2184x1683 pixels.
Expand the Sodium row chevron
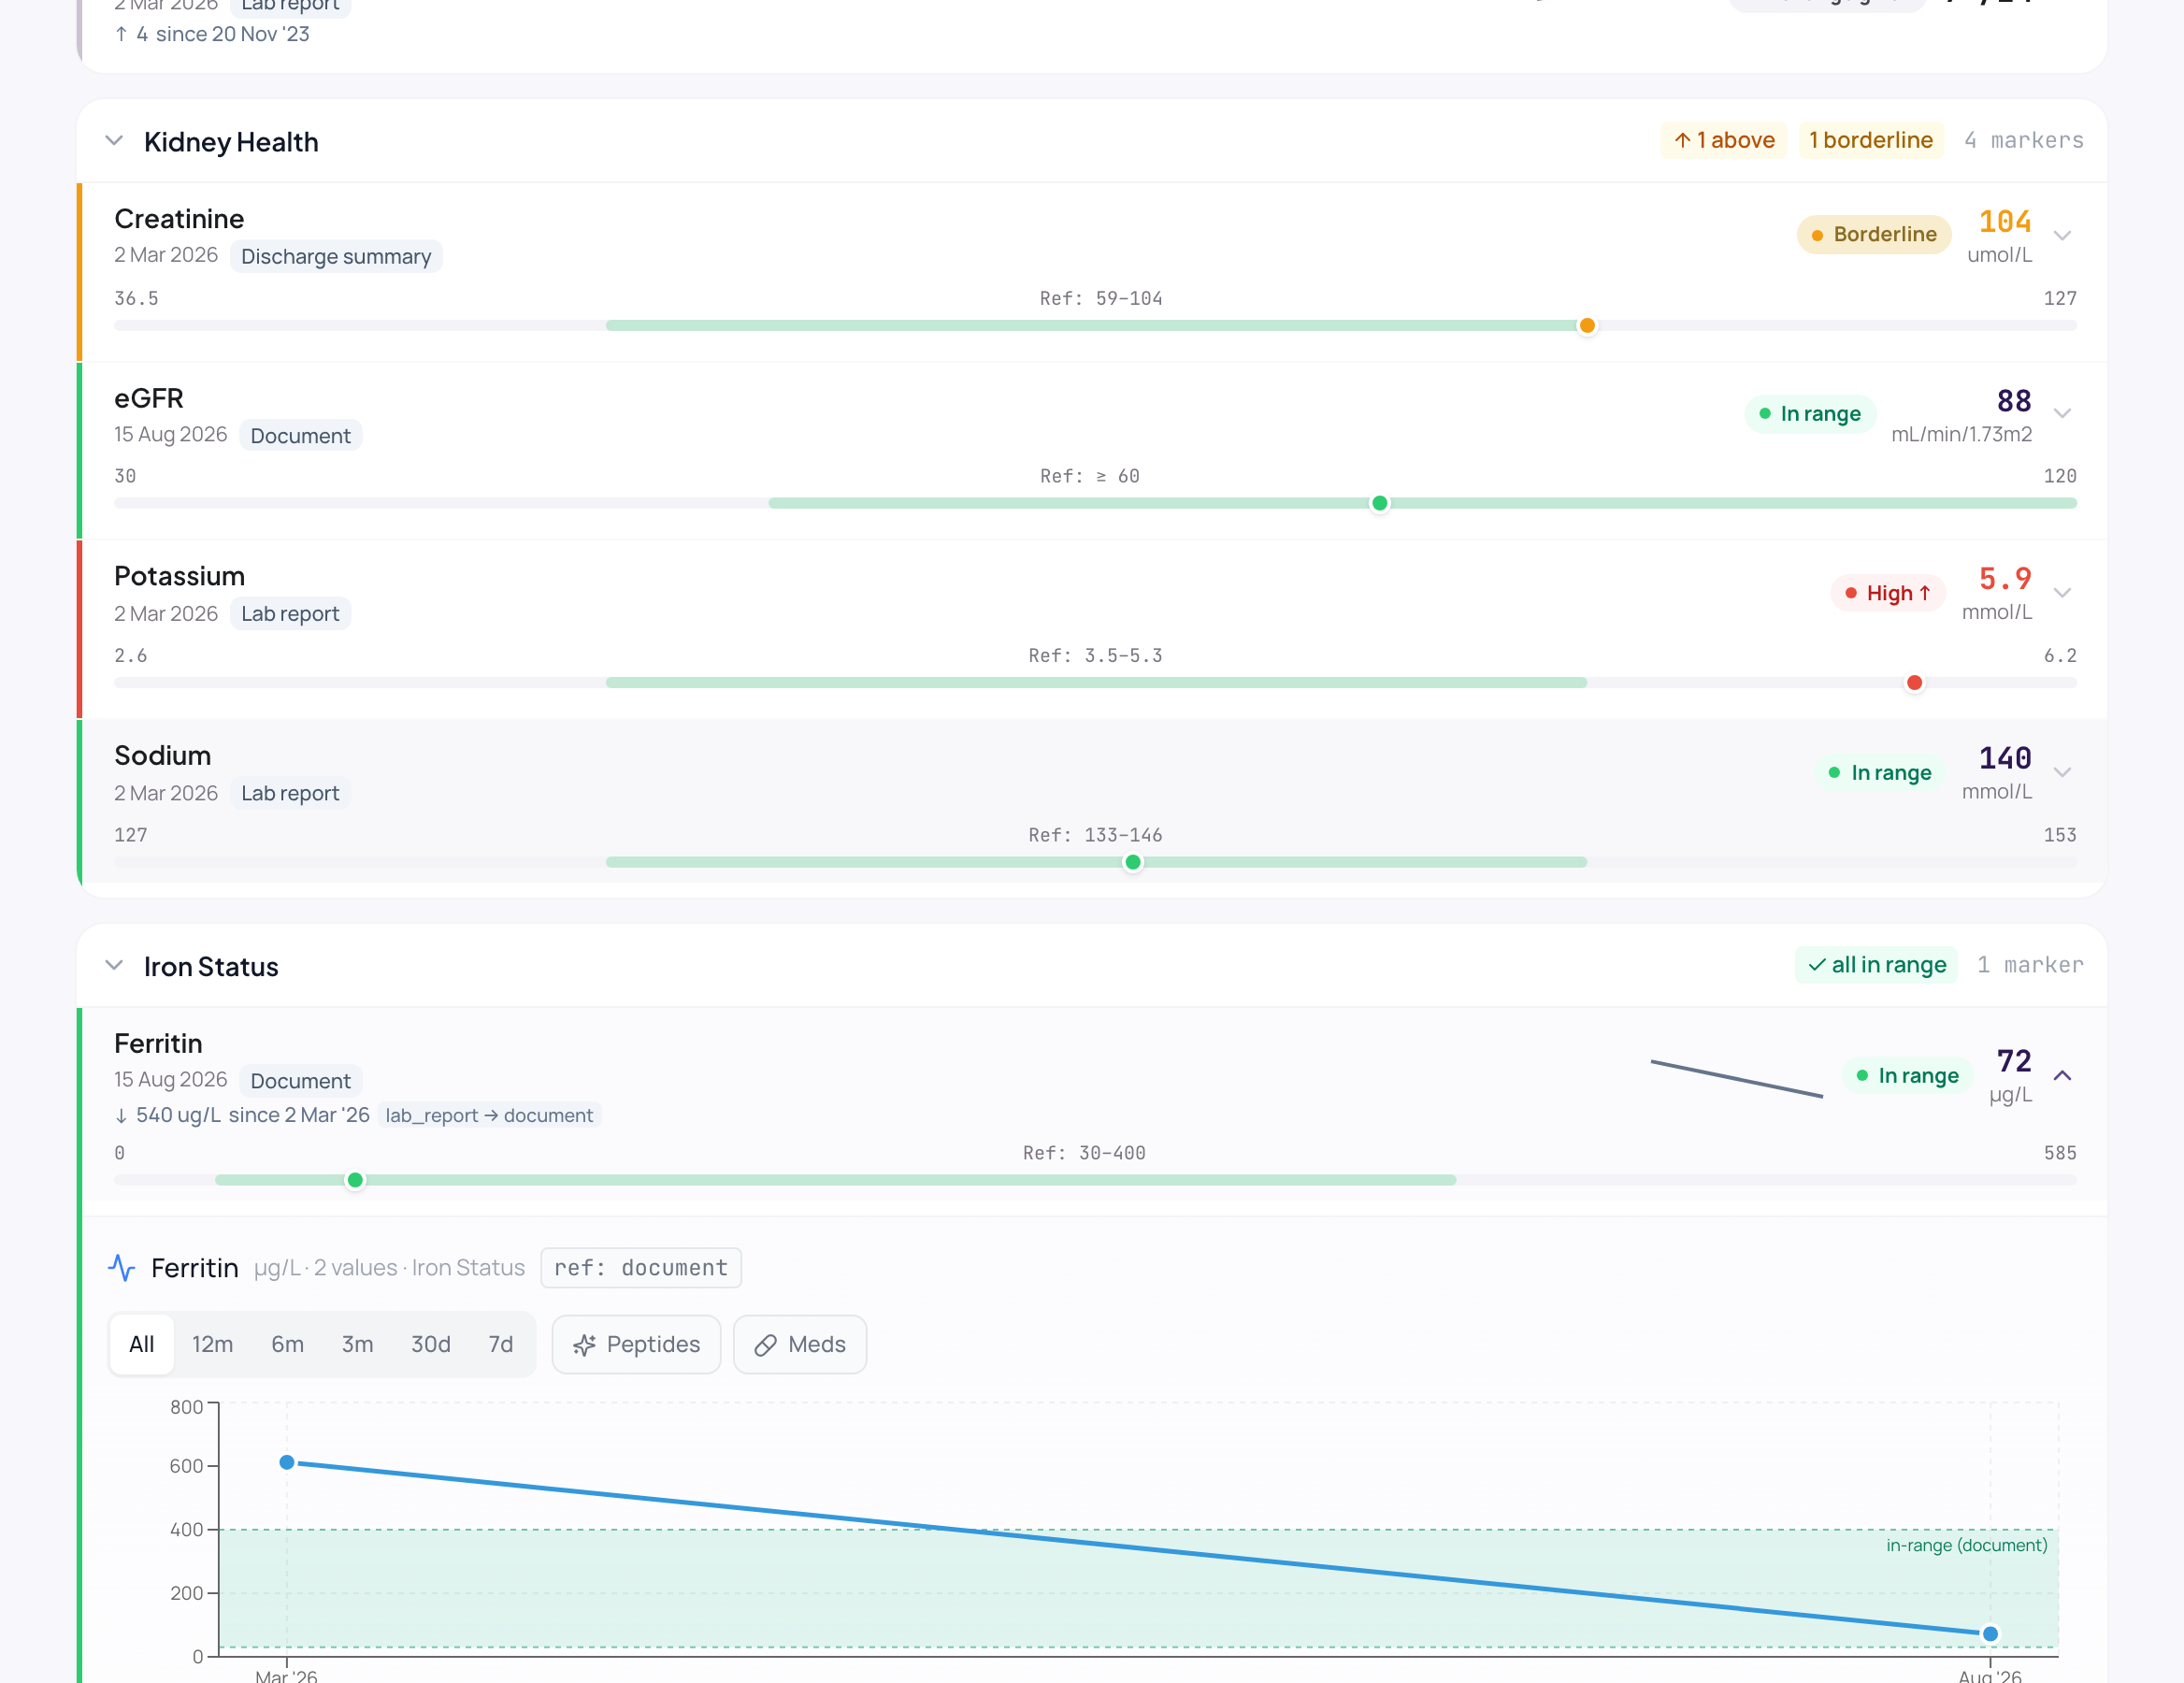pyautogui.click(x=2062, y=771)
